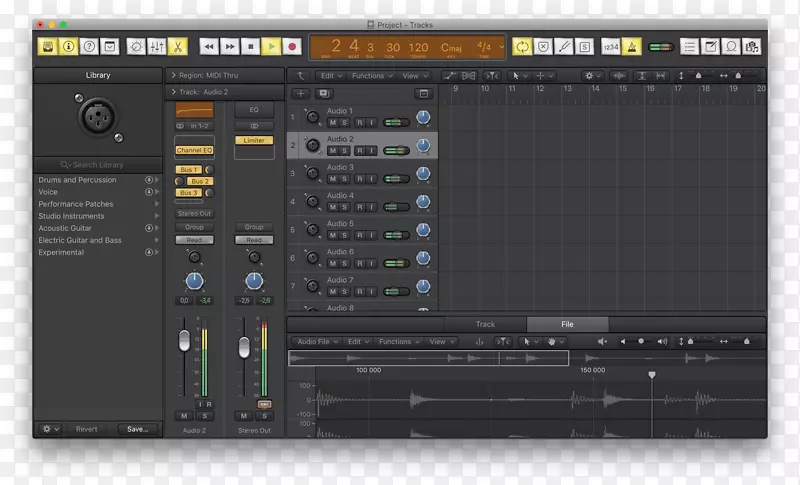Click the Rewind transport button
This screenshot has height=485, width=800.
pyautogui.click(x=208, y=46)
